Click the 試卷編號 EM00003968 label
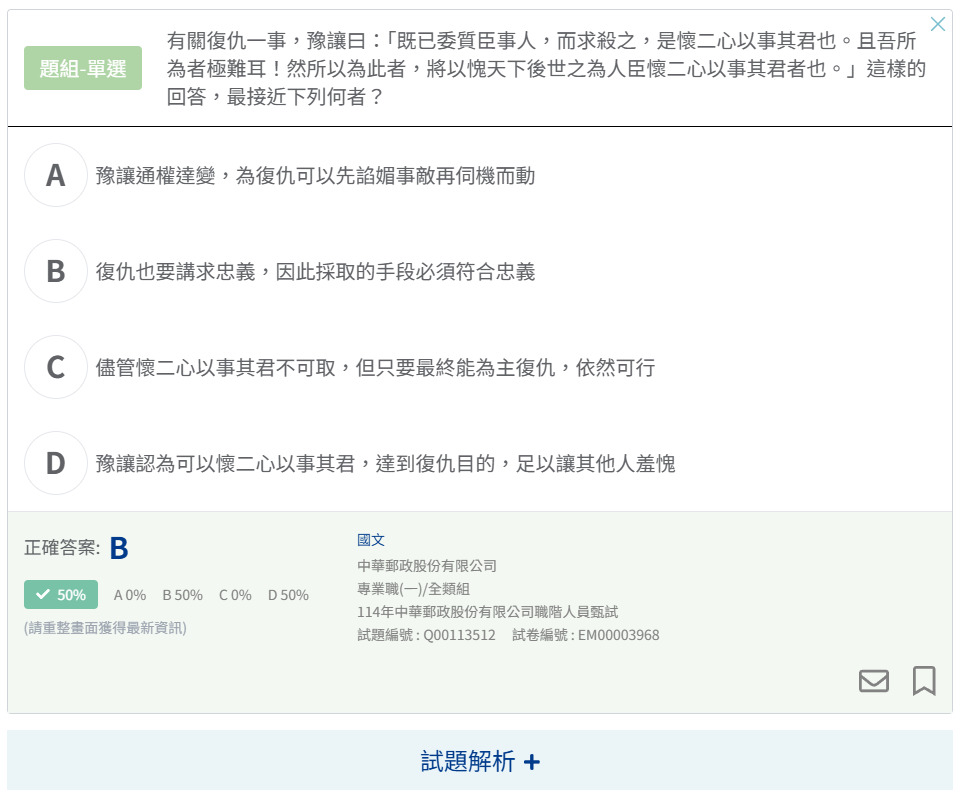 [x=585, y=635]
